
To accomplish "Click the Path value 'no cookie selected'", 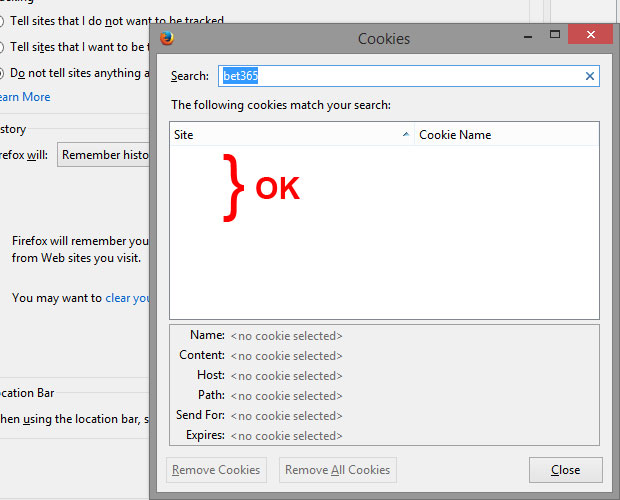I will click(x=286, y=396).
